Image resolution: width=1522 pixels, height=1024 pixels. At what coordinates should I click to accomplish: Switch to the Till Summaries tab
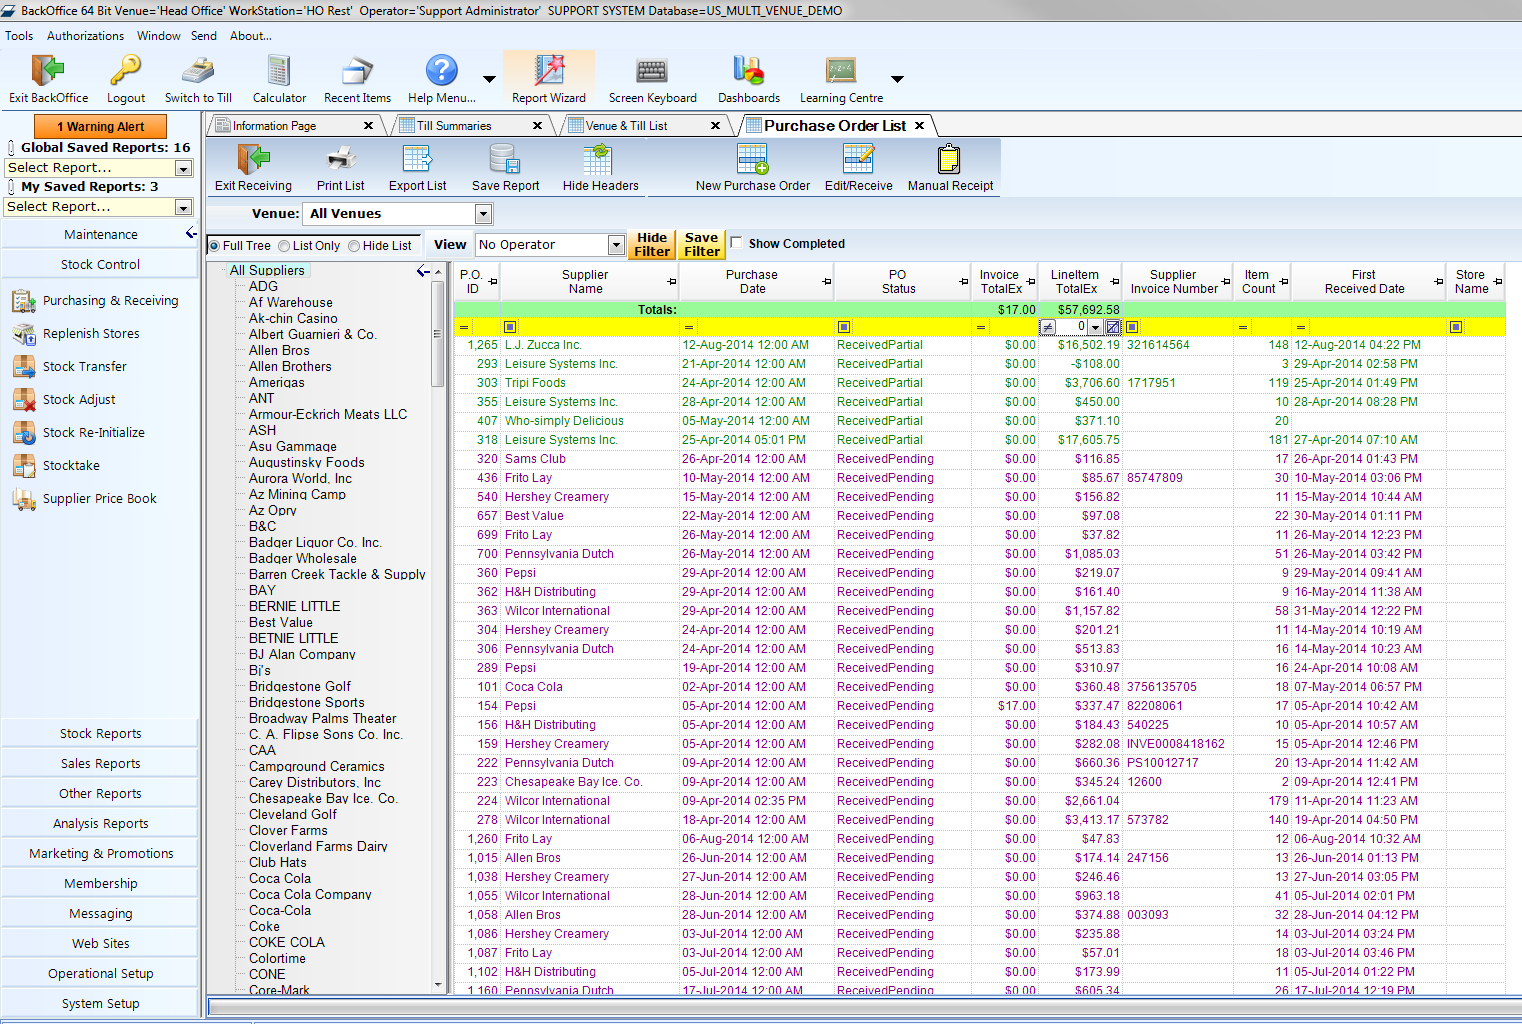pyautogui.click(x=454, y=126)
